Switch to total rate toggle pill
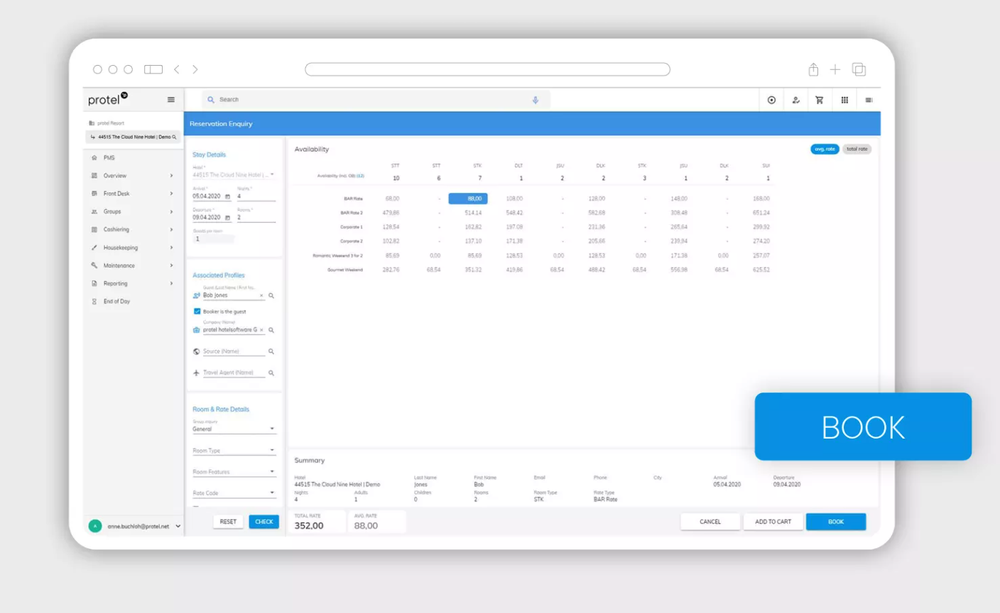This screenshot has height=613, width=1000. click(857, 149)
